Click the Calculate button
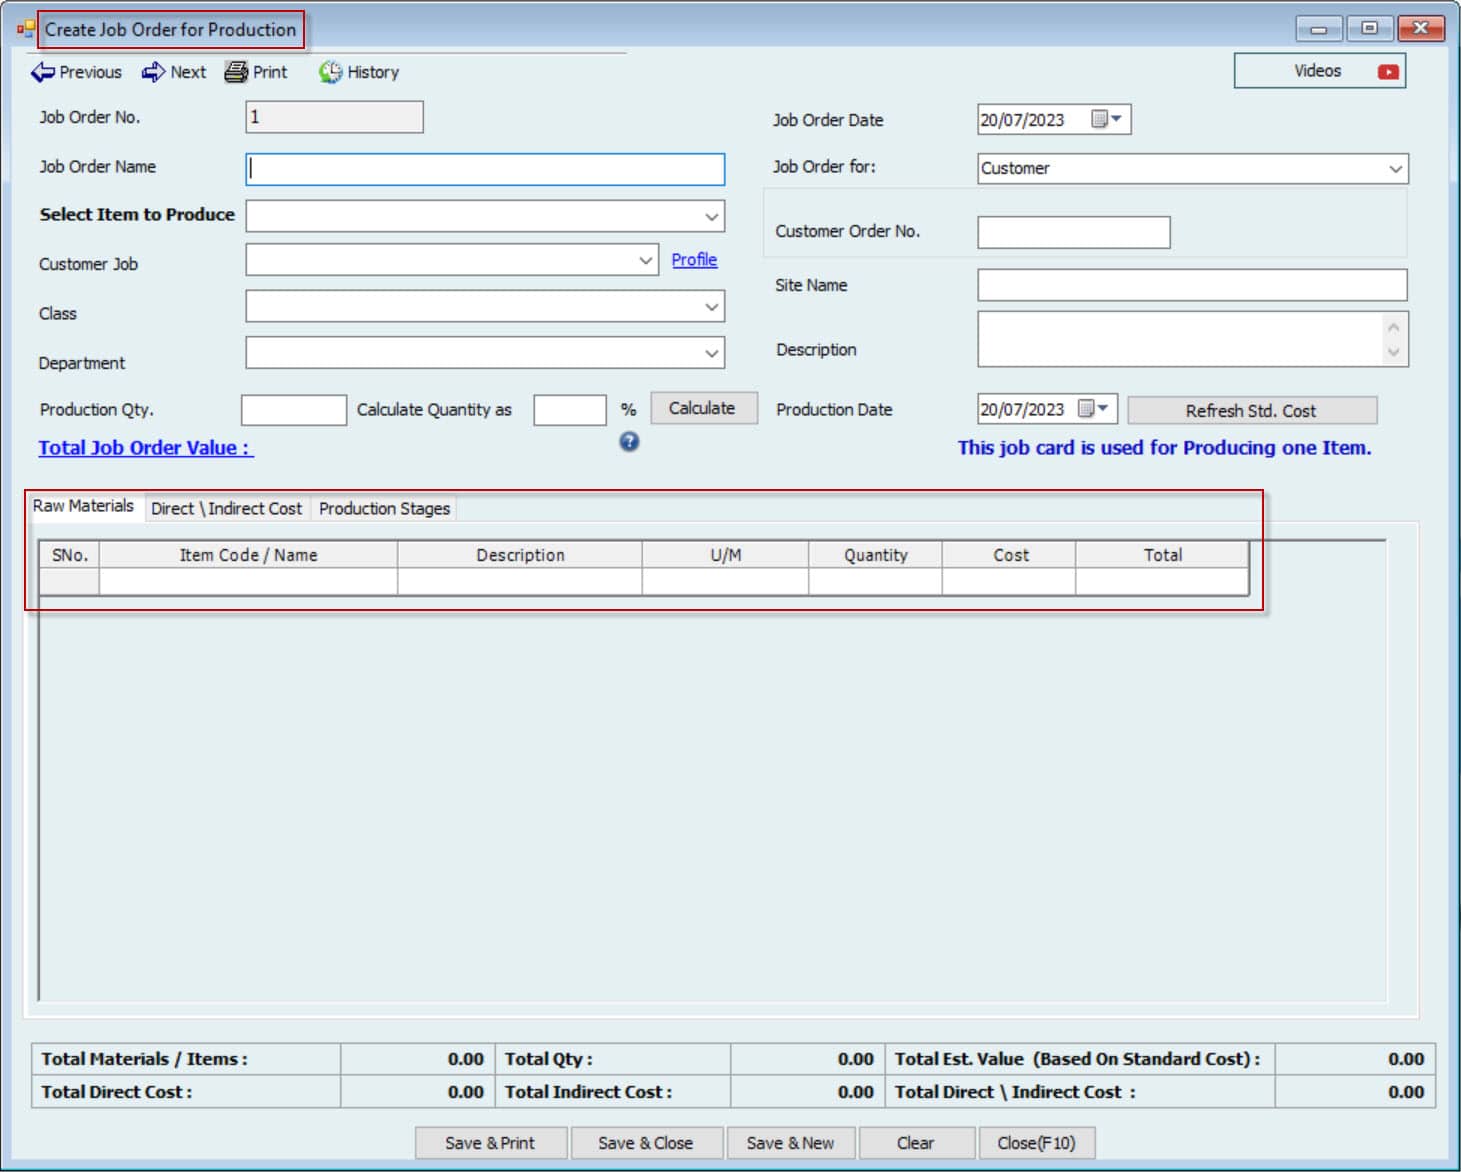1461x1172 pixels. [703, 408]
